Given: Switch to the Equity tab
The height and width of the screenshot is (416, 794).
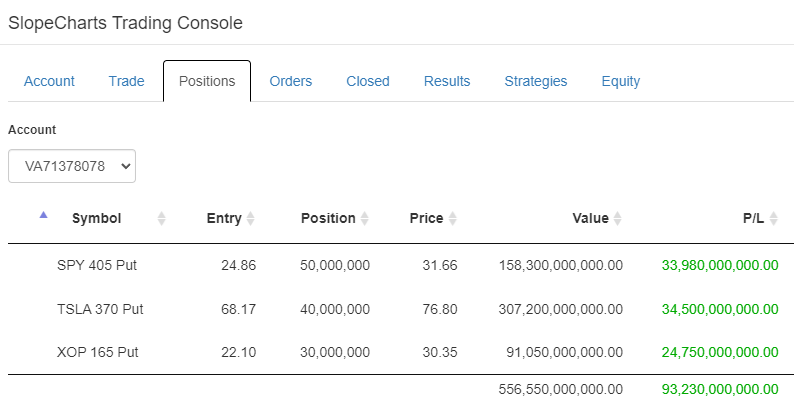Looking at the screenshot, I should (x=621, y=81).
